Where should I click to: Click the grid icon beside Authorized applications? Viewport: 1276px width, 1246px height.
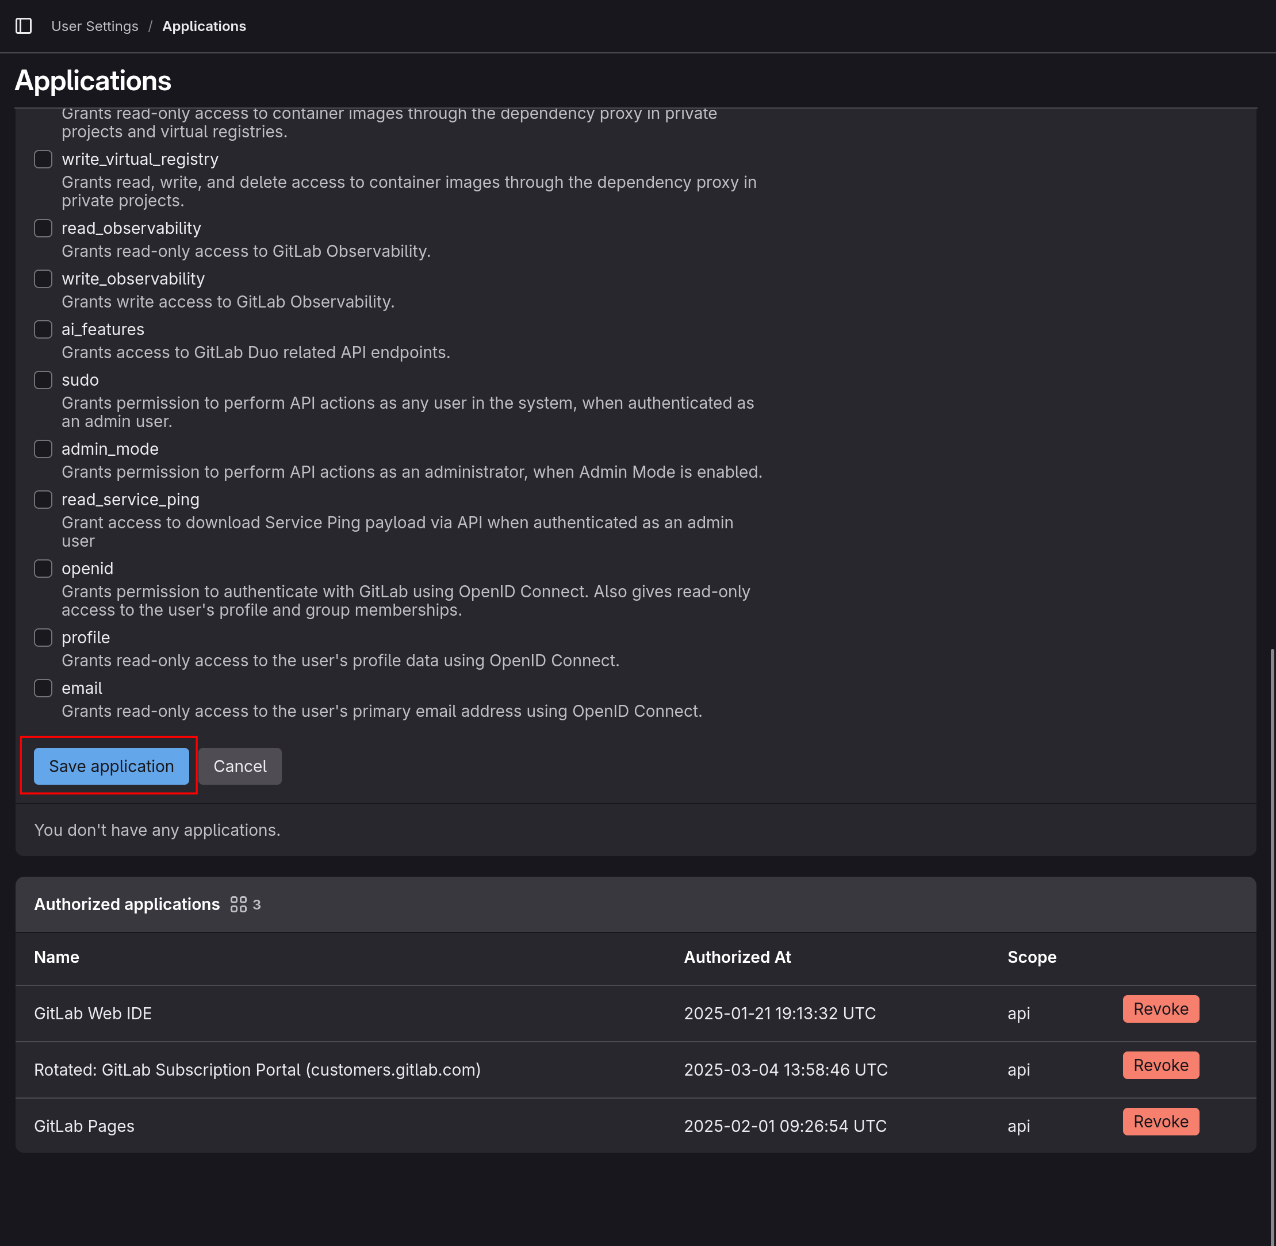238,903
